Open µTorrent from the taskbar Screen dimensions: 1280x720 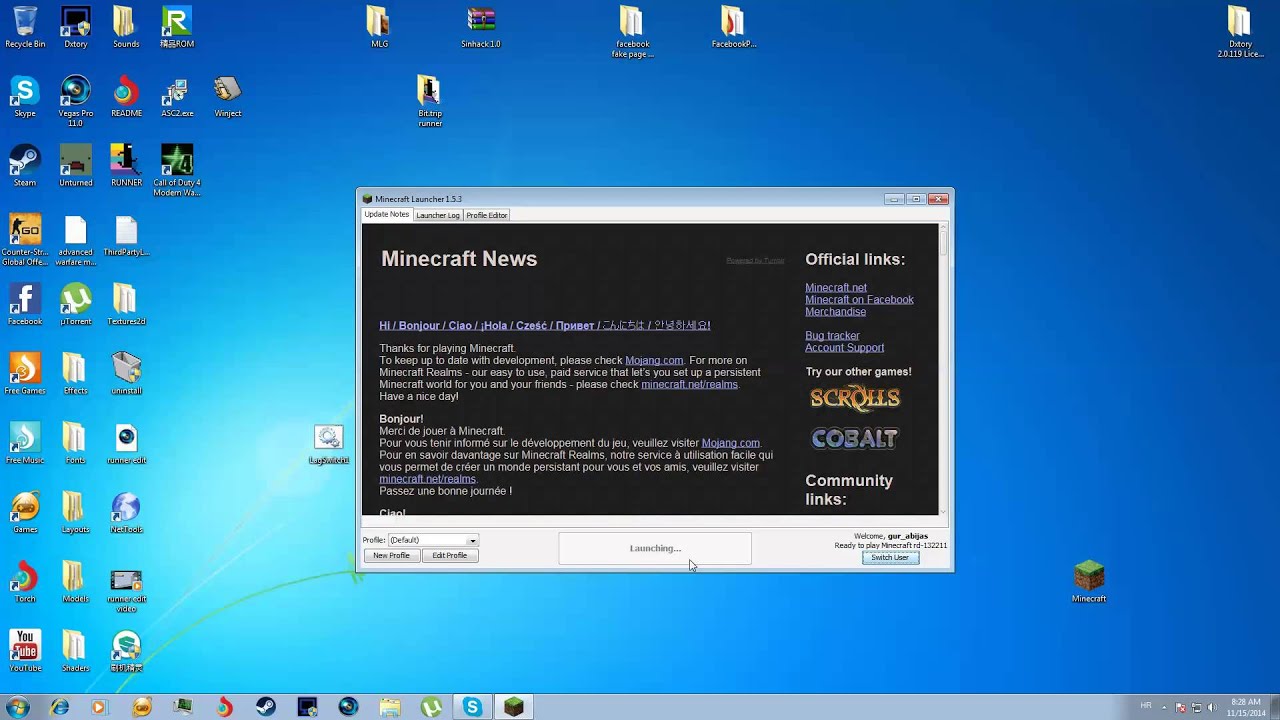431,707
